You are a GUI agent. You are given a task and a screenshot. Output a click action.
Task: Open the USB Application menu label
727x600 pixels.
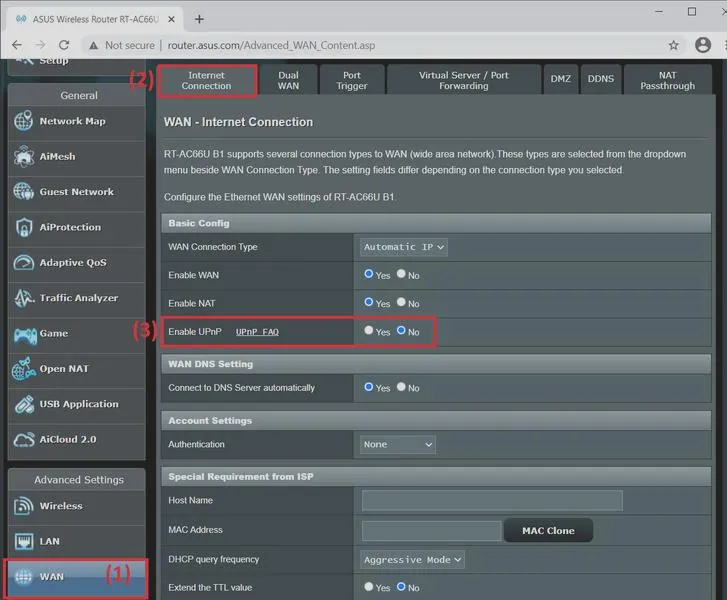point(79,404)
